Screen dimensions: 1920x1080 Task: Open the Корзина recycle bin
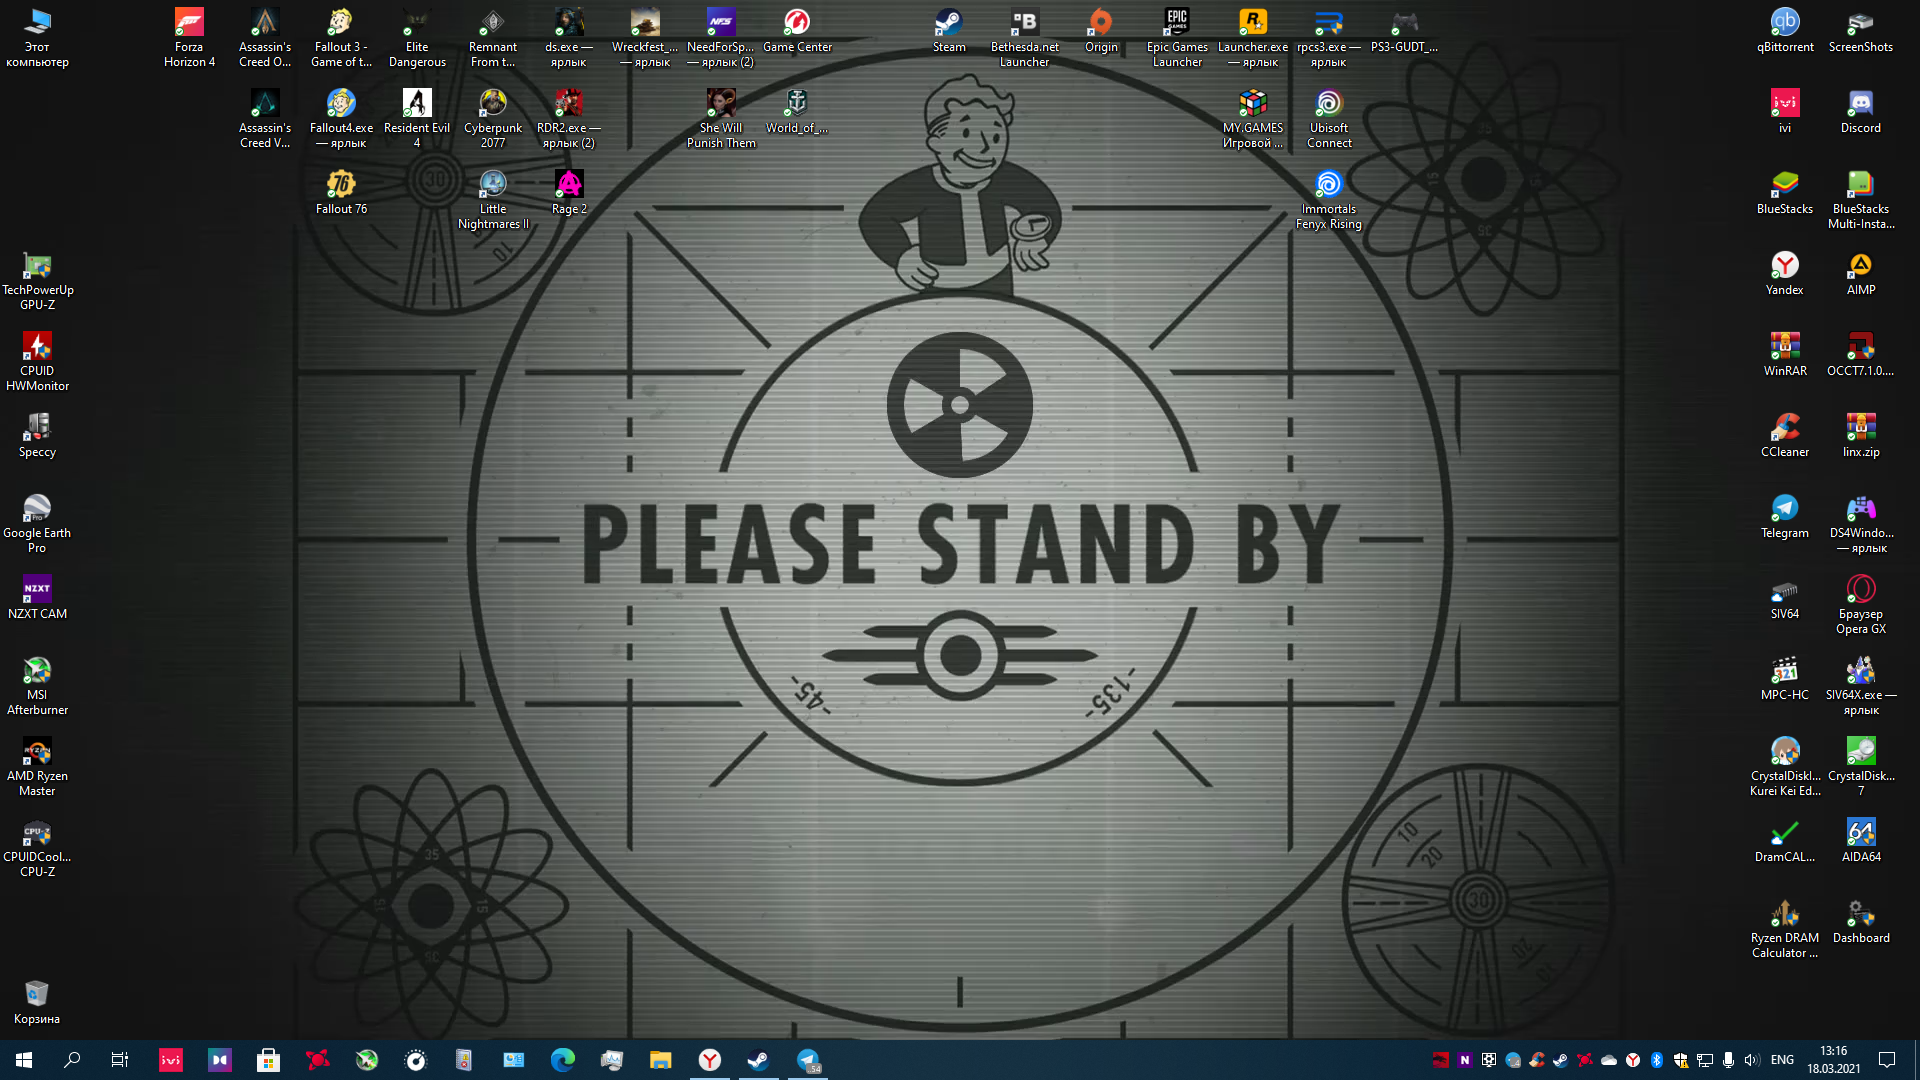coord(37,1001)
